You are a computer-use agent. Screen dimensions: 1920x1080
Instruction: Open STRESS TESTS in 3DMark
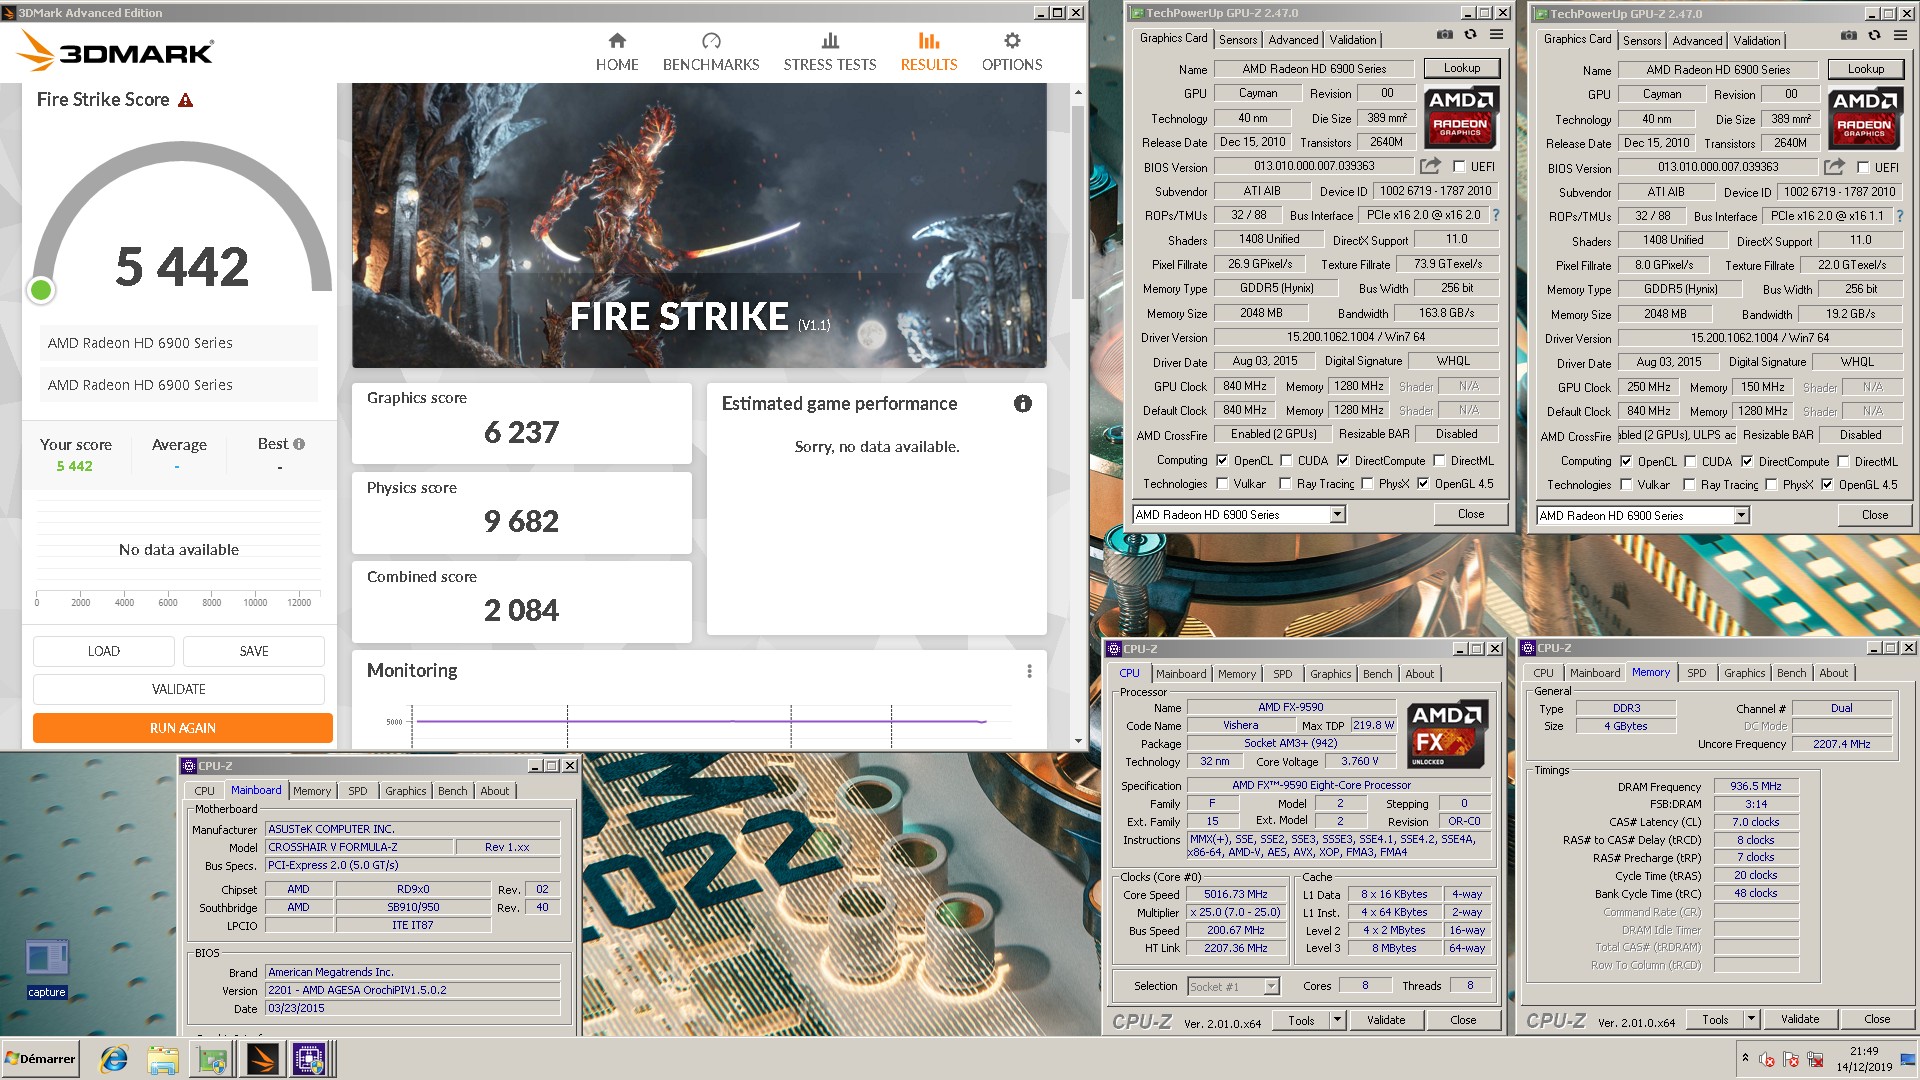click(829, 52)
